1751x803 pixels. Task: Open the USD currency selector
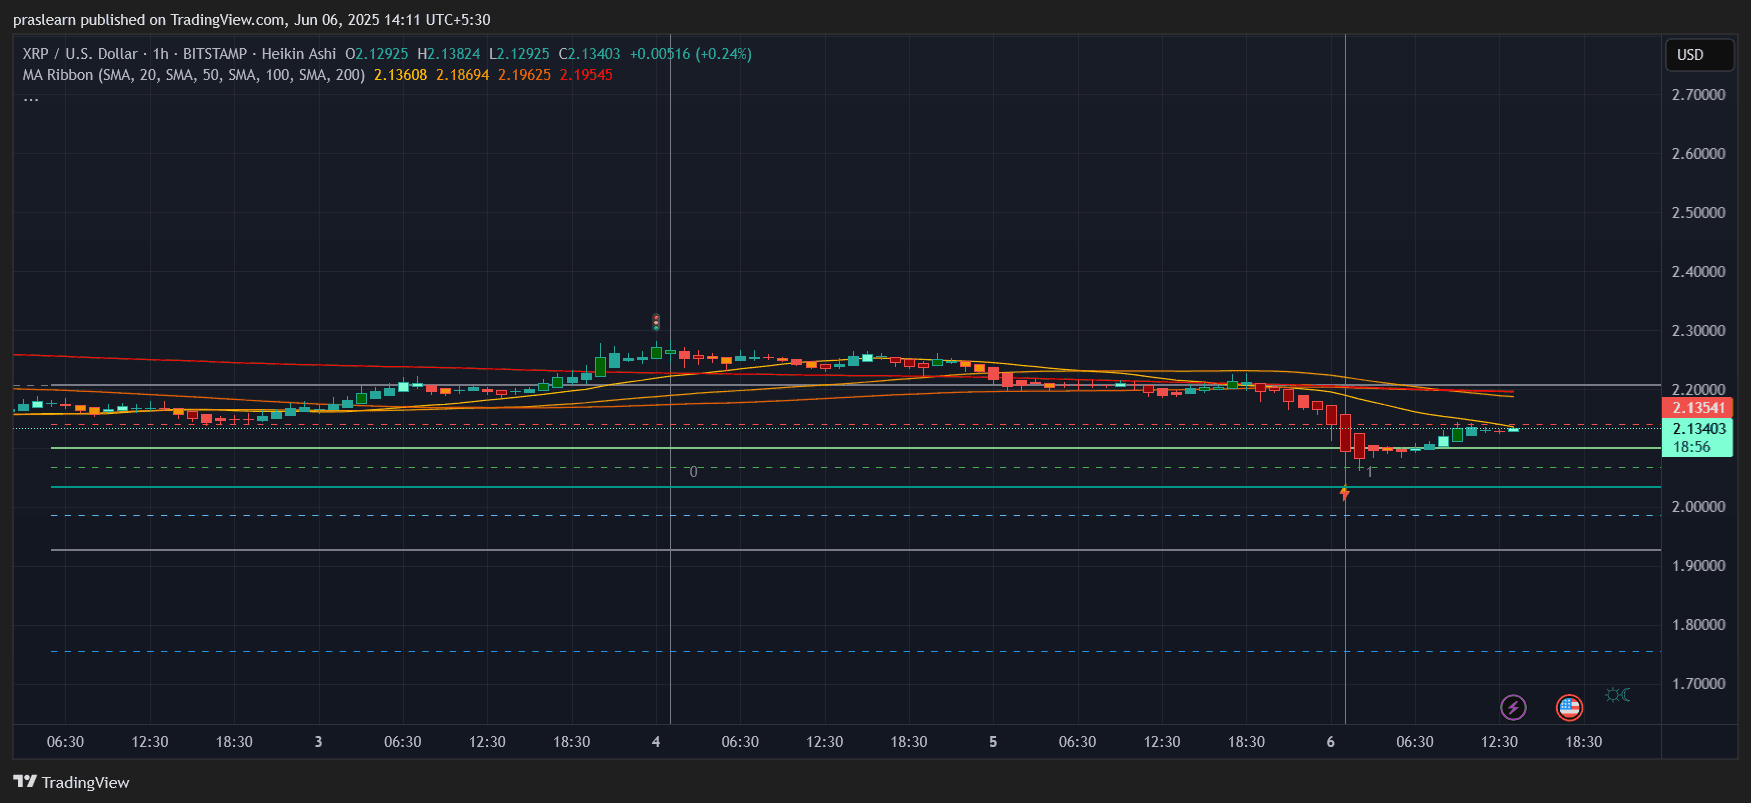(1698, 55)
